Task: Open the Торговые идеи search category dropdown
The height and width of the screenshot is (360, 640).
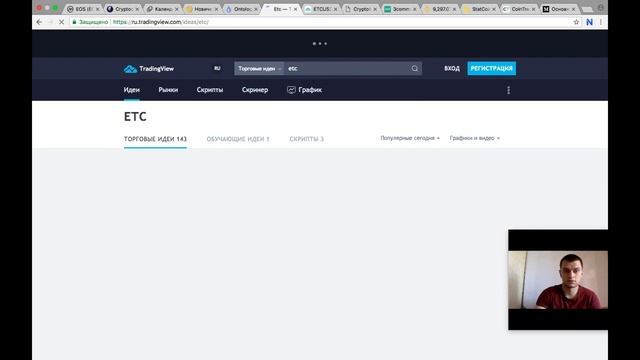Action: click(x=259, y=69)
